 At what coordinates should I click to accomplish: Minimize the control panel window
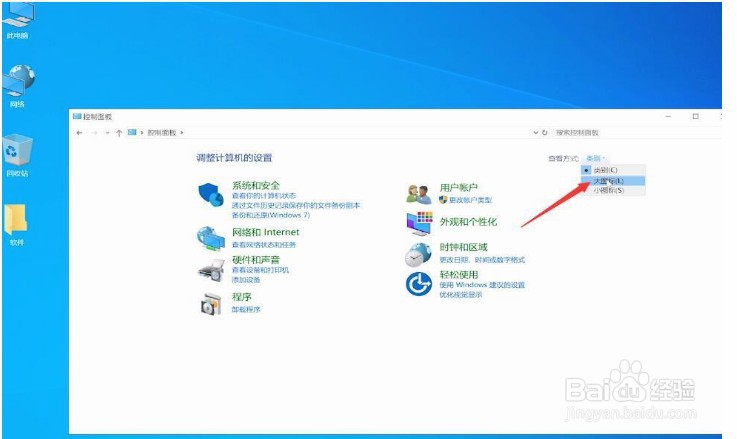point(668,116)
